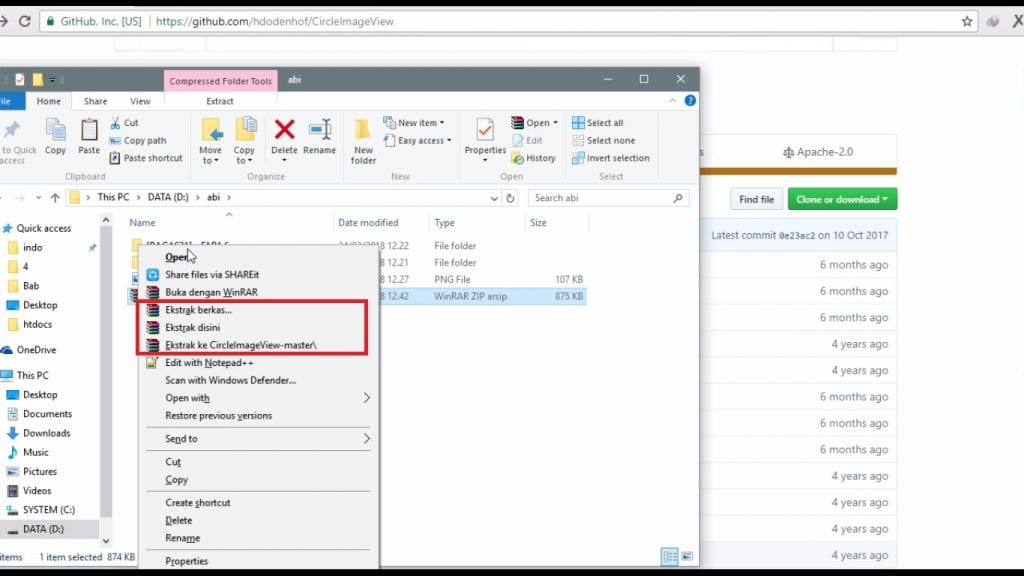
Task: Expand the address bar history dropdown
Action: pos(494,198)
